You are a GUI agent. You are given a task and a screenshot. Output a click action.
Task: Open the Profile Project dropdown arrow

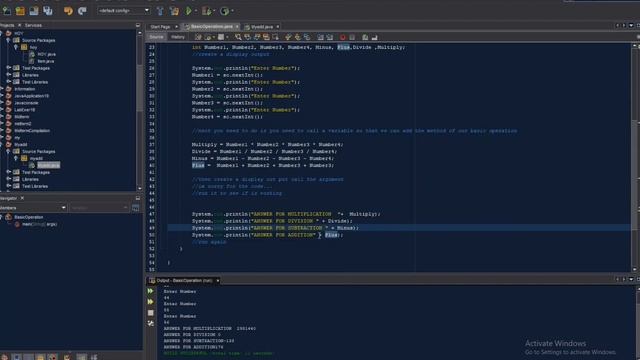[232, 11]
